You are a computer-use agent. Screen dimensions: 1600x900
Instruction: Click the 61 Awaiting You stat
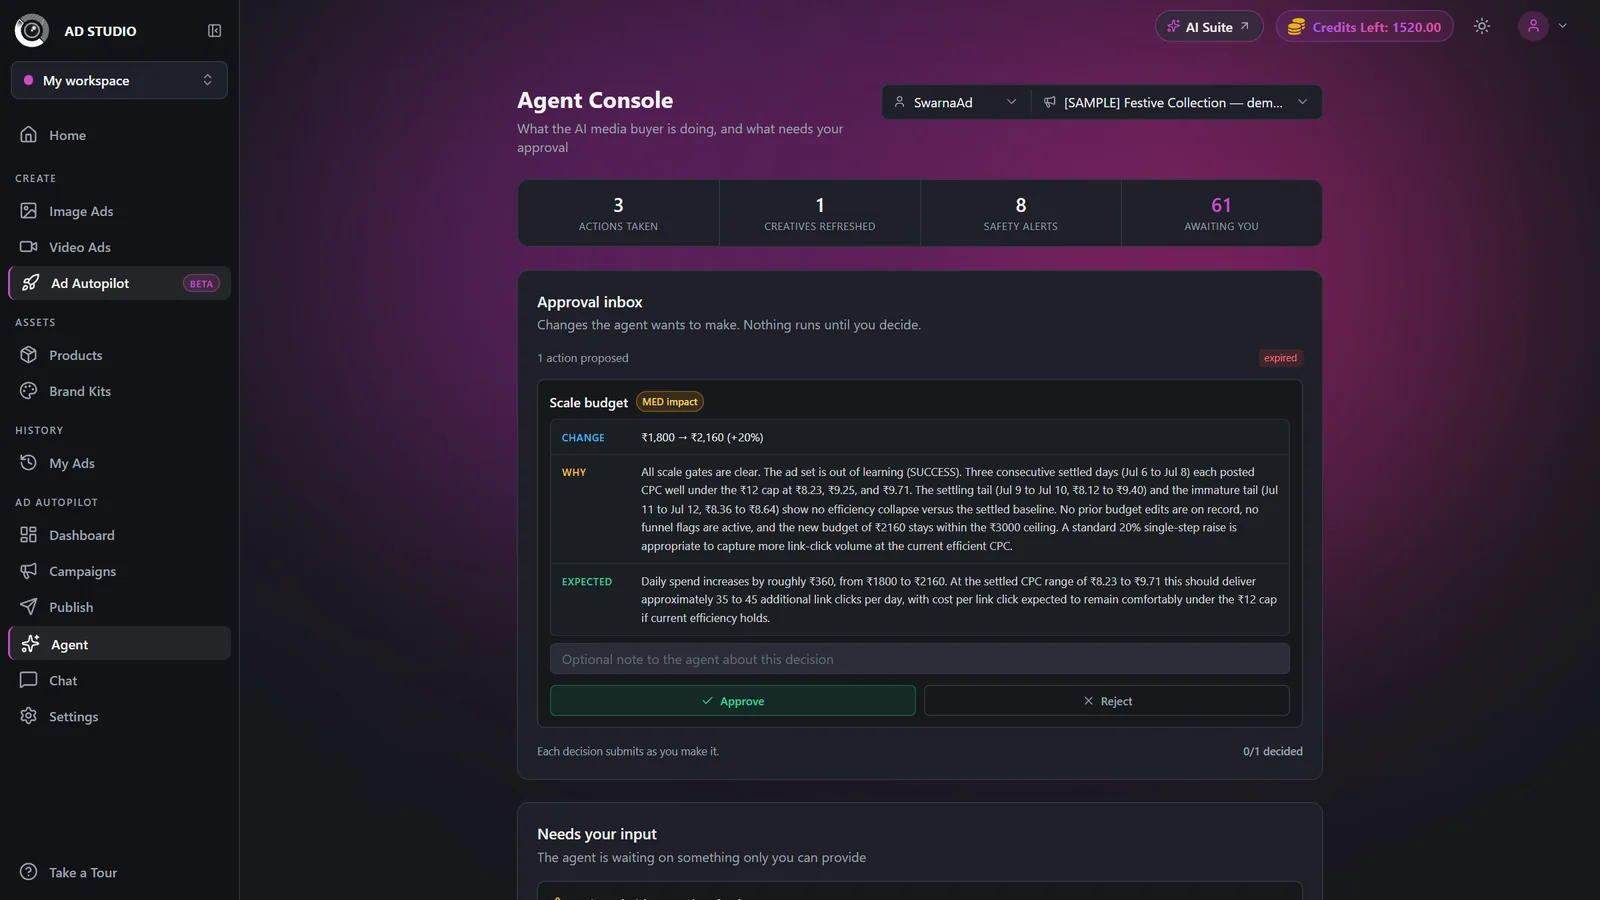coord(1221,213)
